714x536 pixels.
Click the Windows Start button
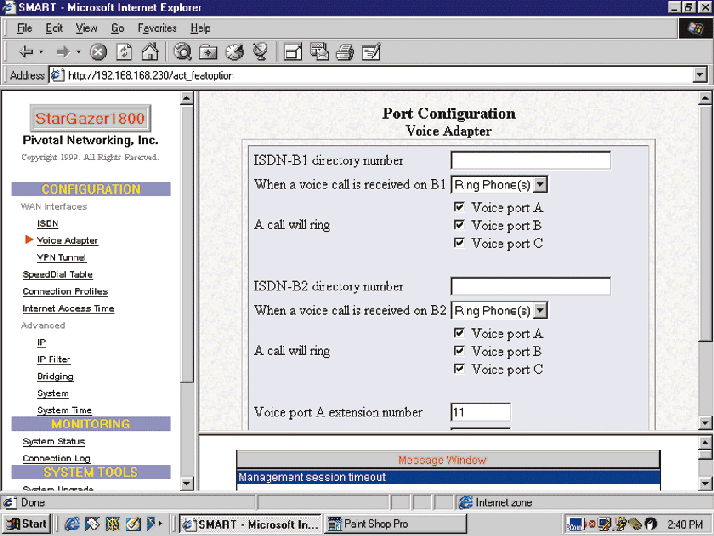(x=28, y=523)
